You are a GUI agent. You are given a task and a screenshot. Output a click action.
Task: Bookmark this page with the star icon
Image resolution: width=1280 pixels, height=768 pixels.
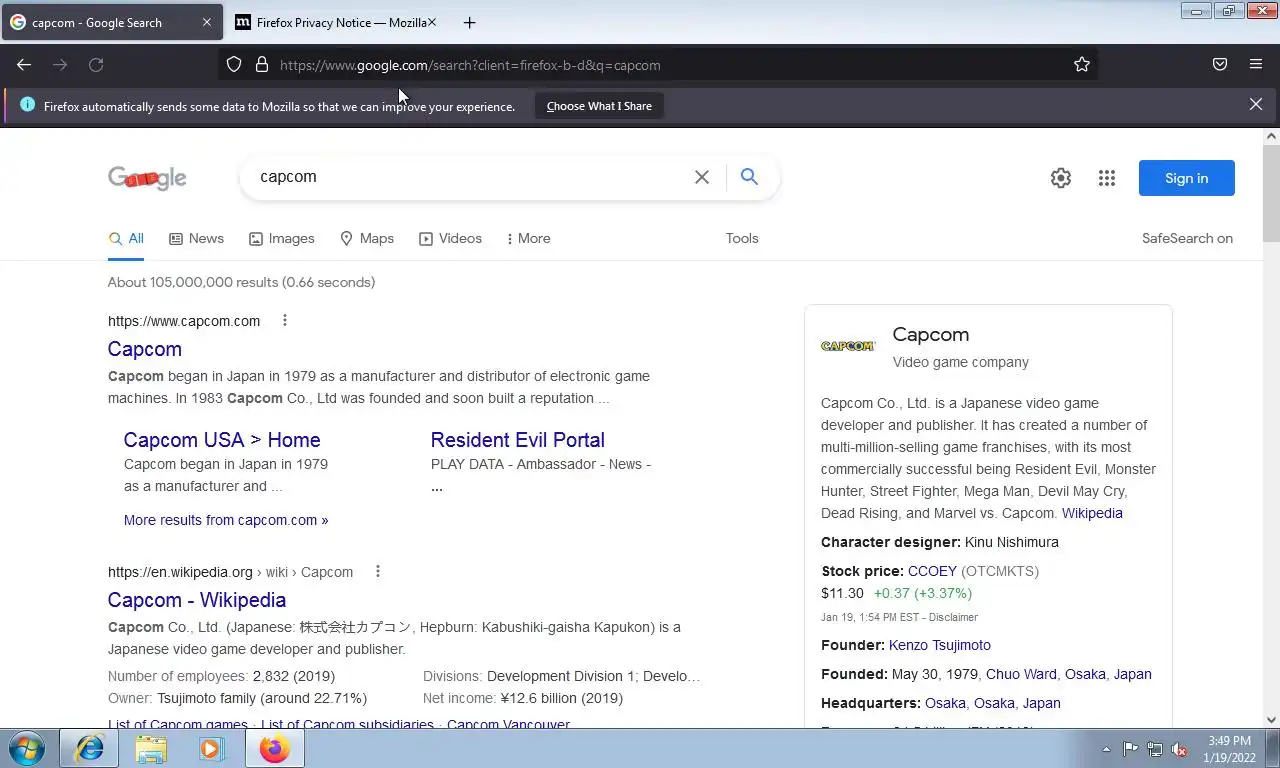click(1082, 65)
